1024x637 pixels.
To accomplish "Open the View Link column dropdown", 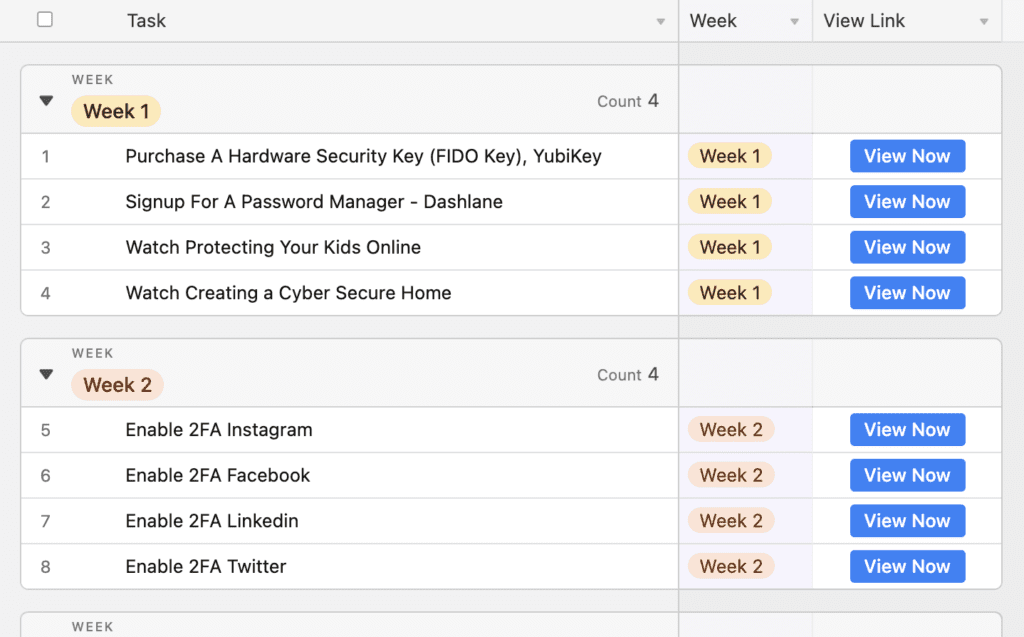I will 985,20.
